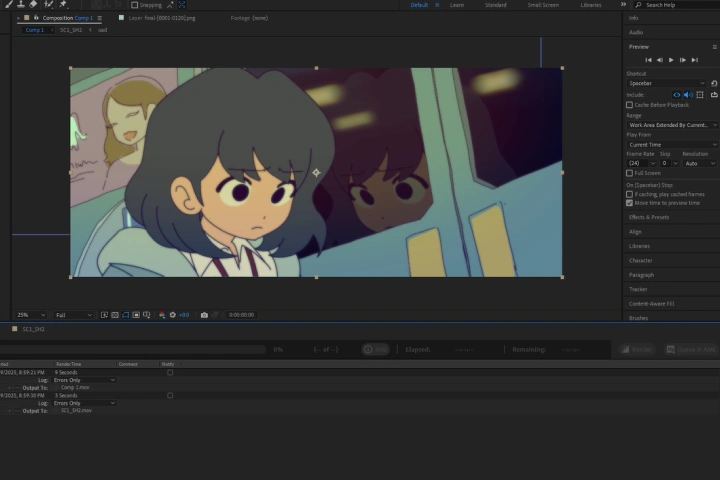Select the Brush tool

[8, 4]
